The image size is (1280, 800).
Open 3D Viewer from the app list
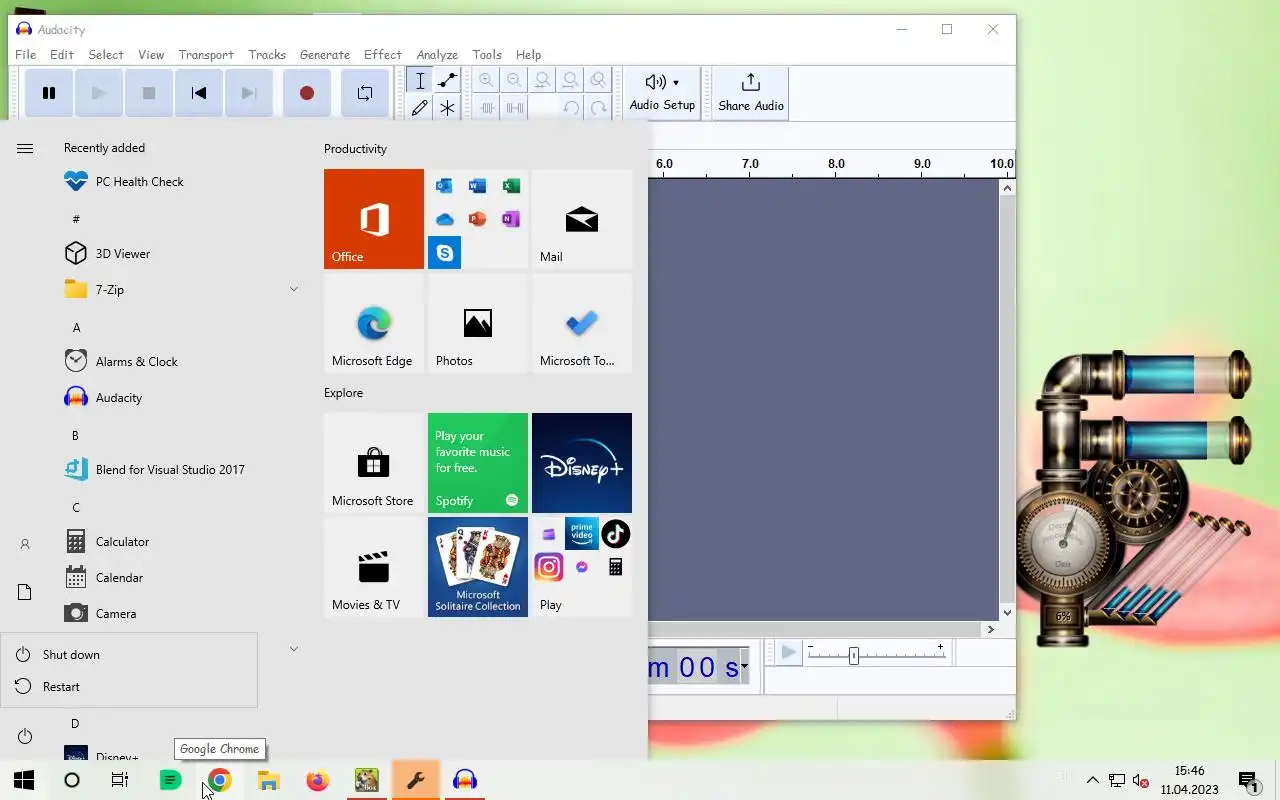(x=180, y=254)
